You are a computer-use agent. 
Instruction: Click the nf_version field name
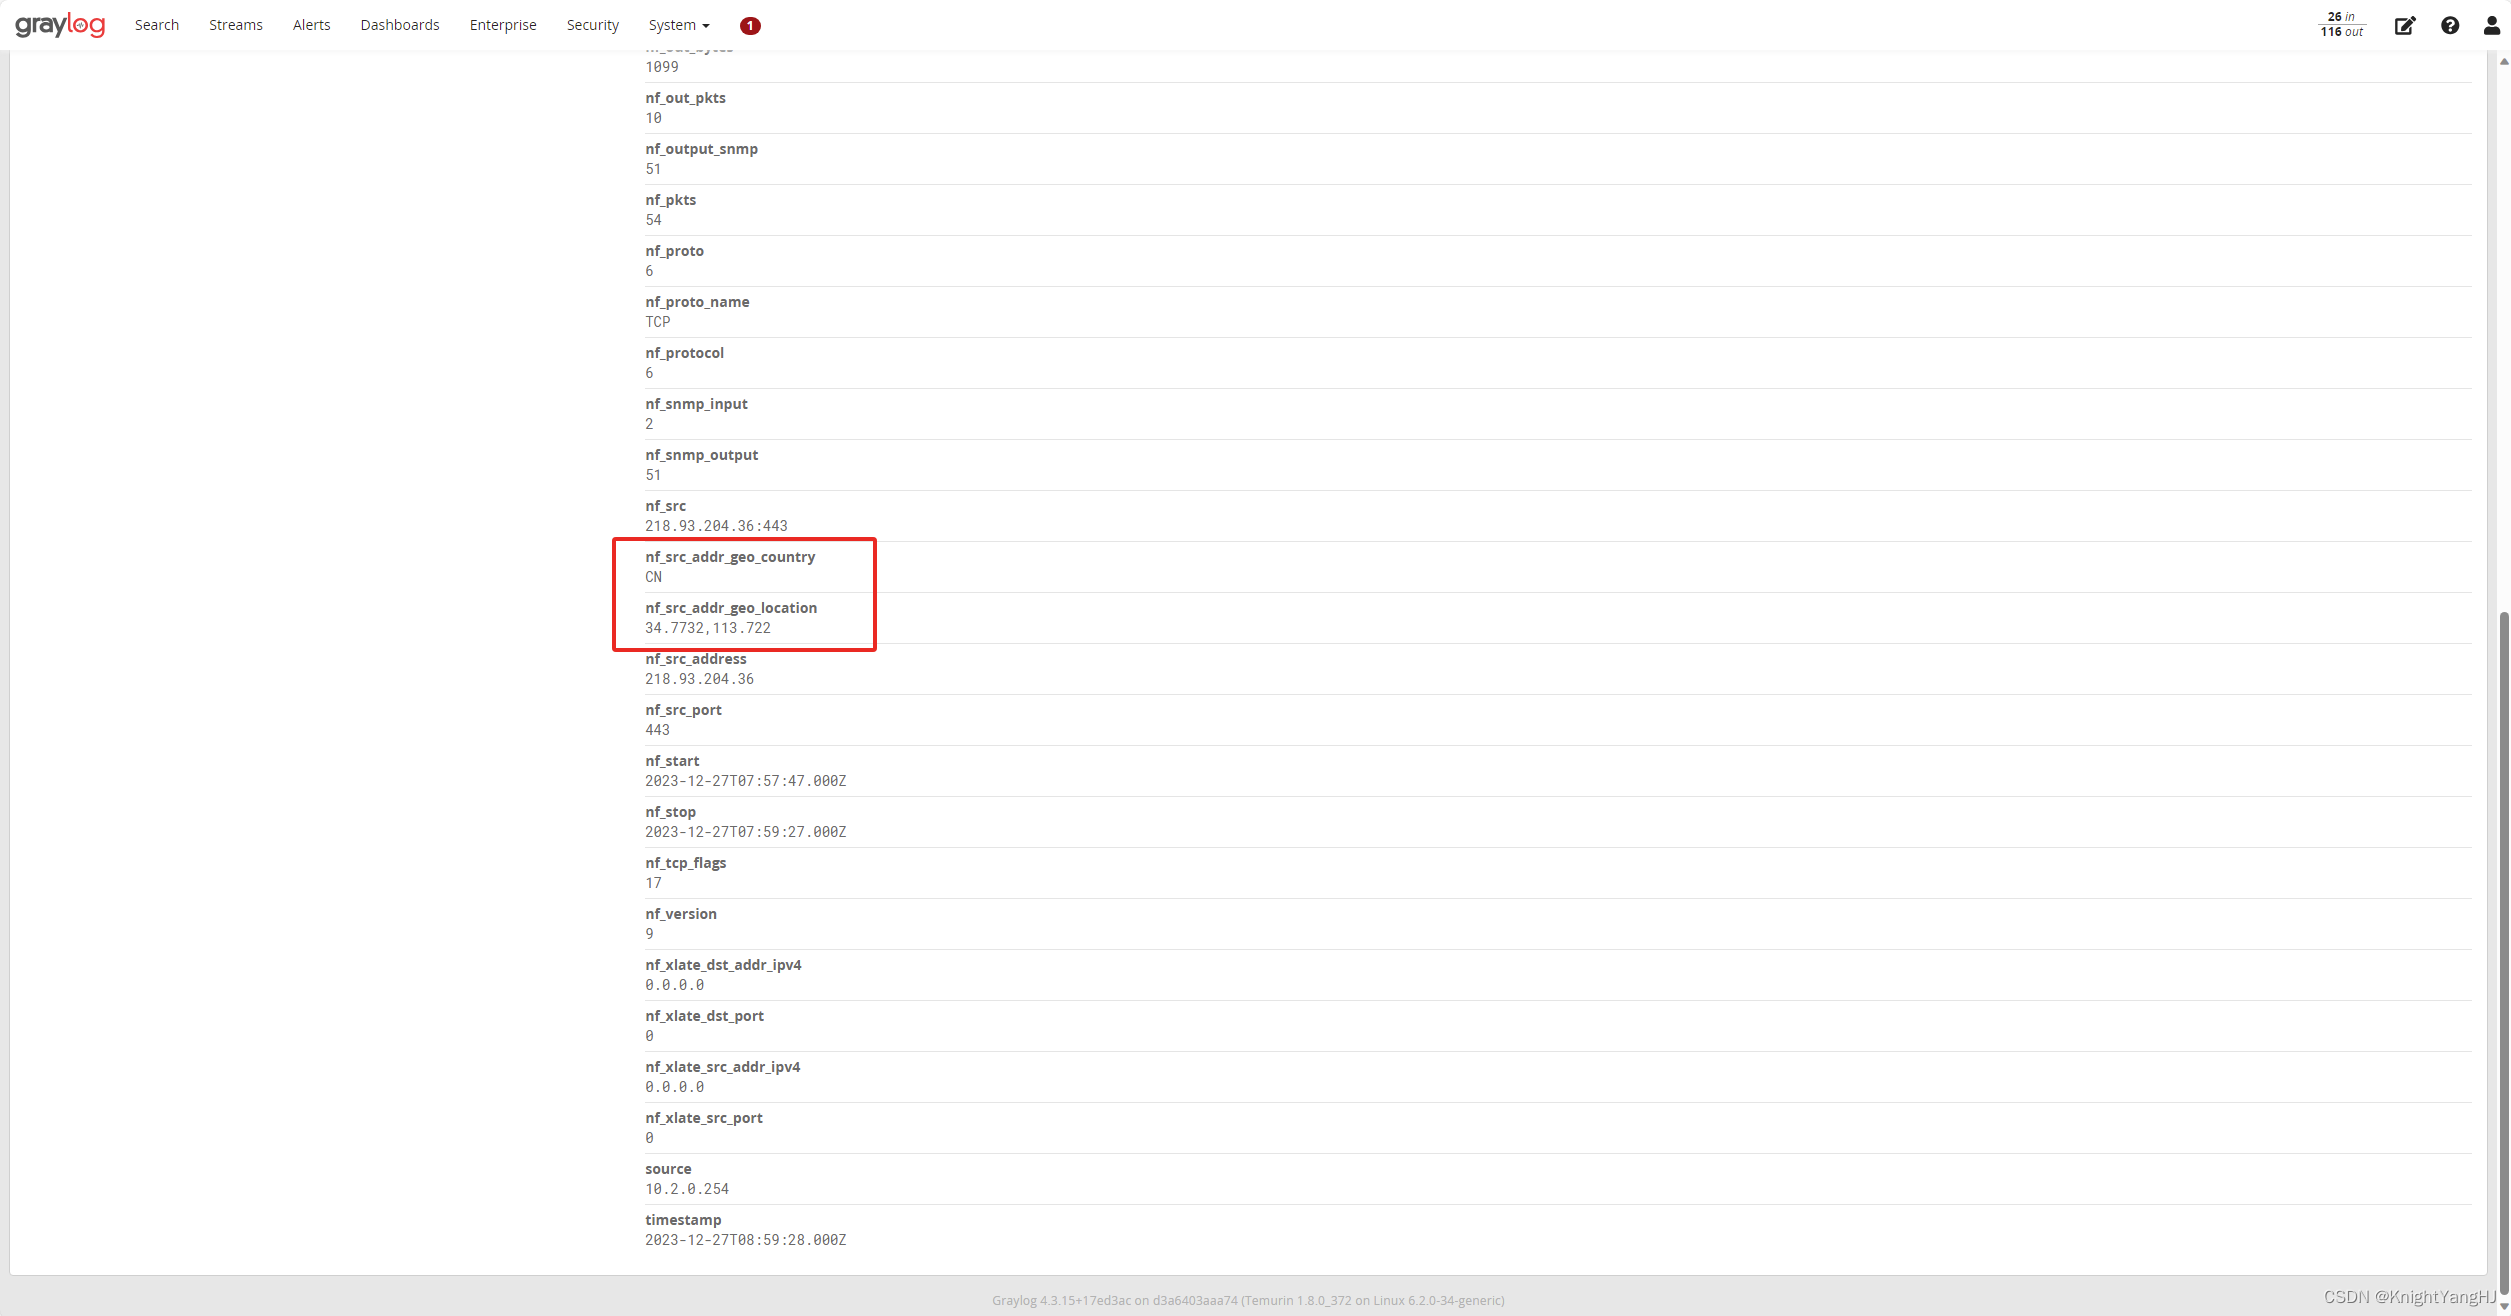pyautogui.click(x=680, y=914)
